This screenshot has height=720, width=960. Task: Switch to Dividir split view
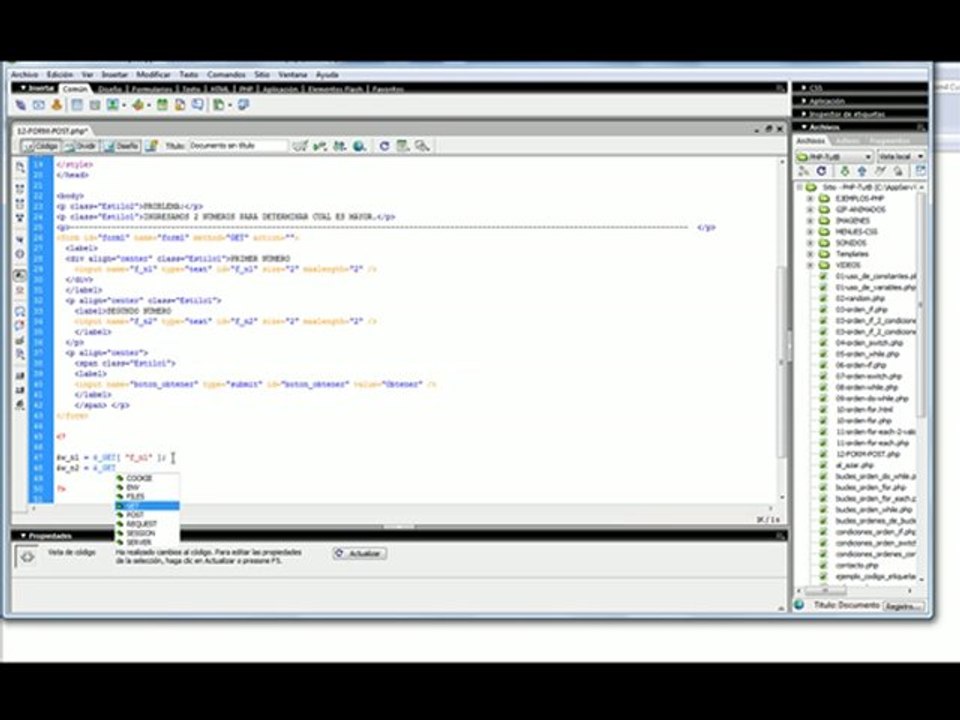pyautogui.click(x=81, y=146)
